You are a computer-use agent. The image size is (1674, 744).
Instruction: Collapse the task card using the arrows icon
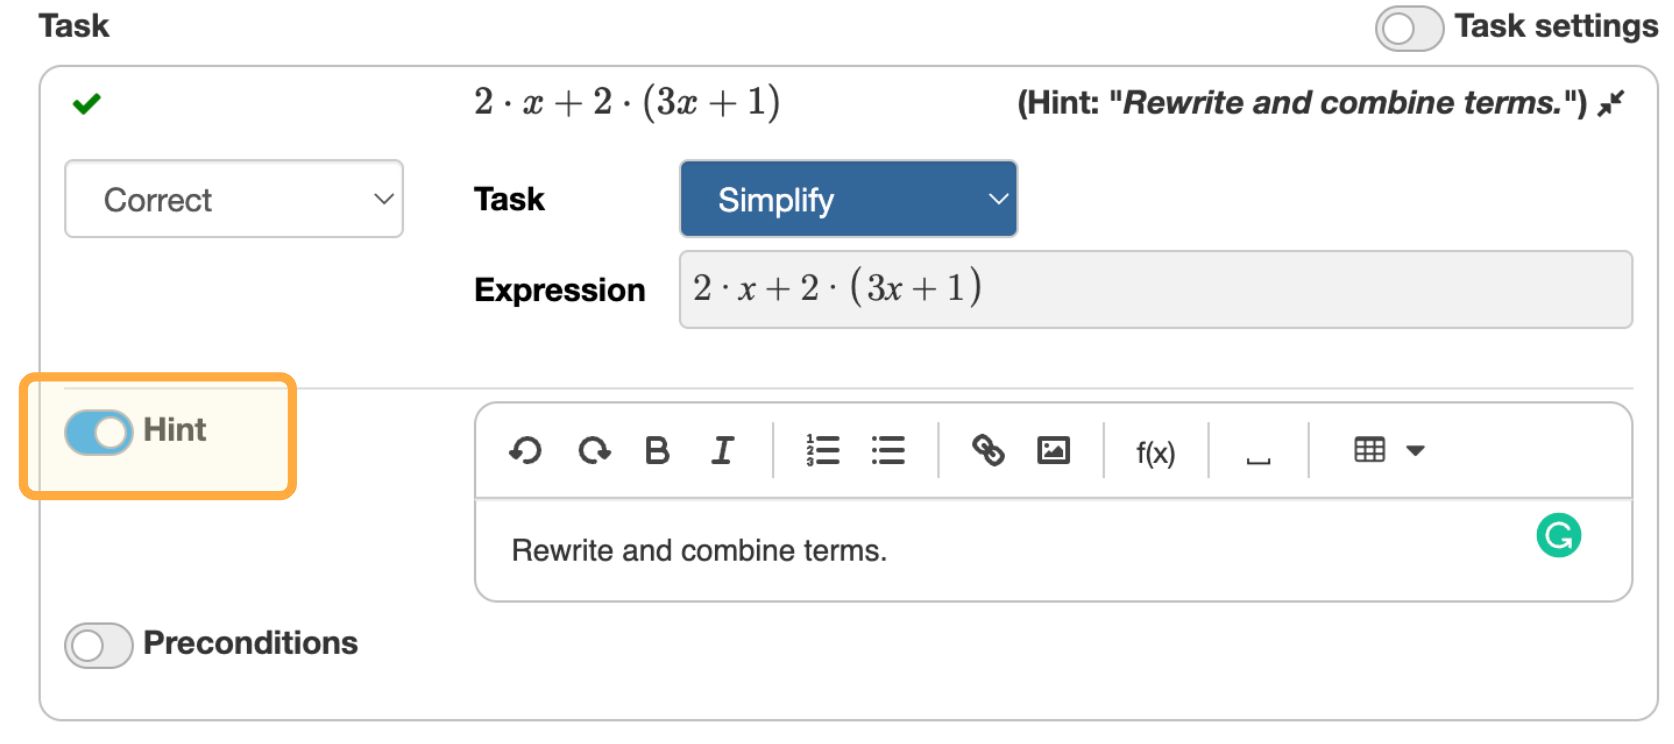coord(1612,104)
